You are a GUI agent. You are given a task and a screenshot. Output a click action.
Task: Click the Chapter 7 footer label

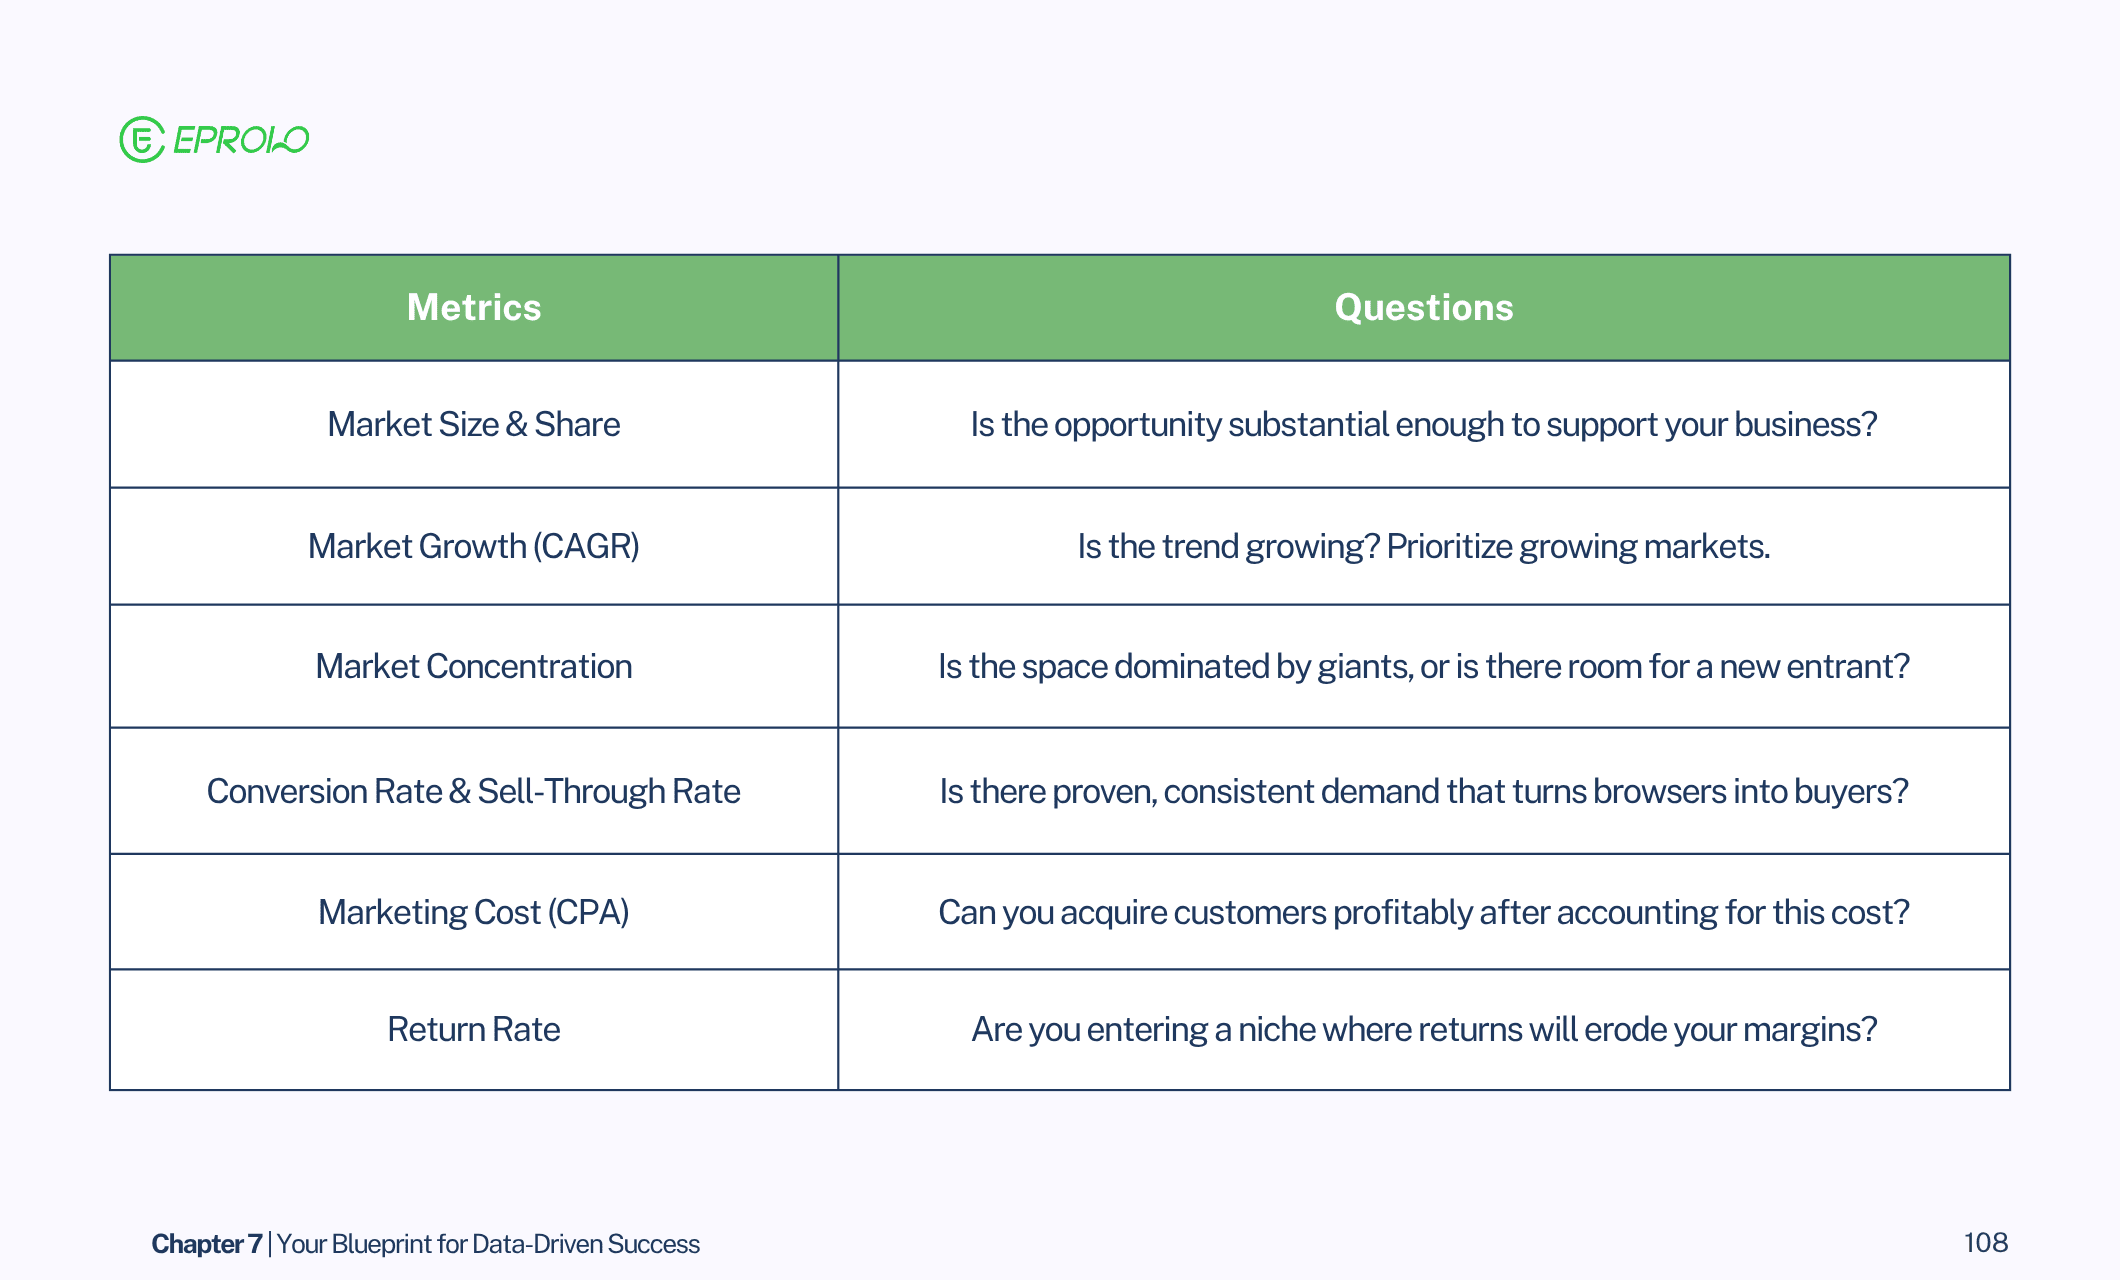pyautogui.click(x=206, y=1244)
